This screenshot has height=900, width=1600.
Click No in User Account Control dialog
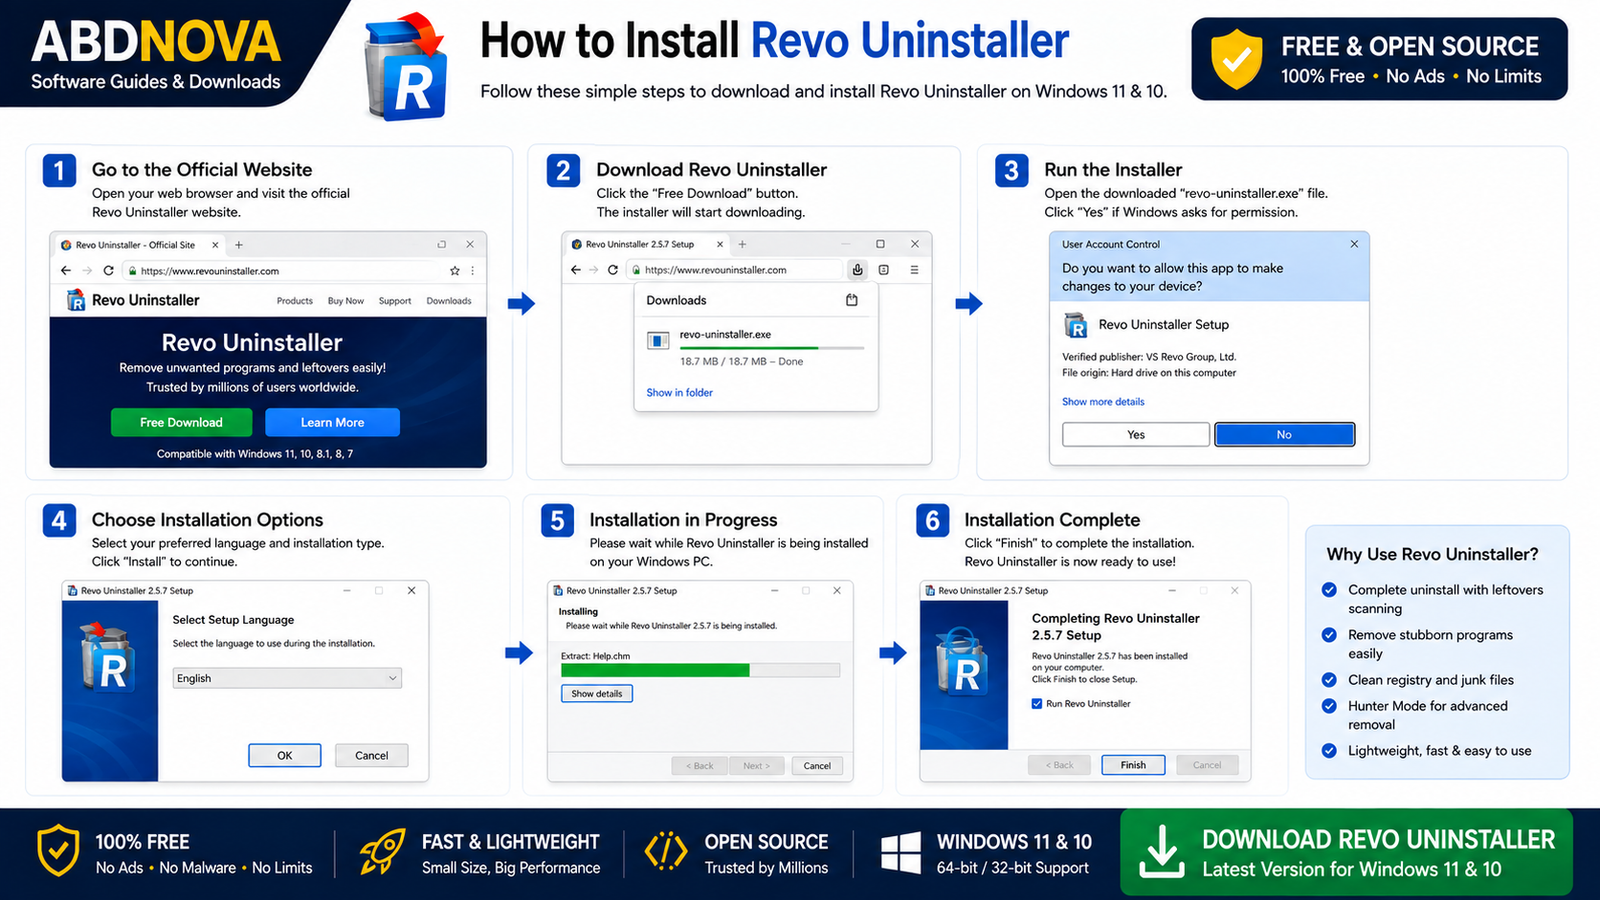(1284, 435)
